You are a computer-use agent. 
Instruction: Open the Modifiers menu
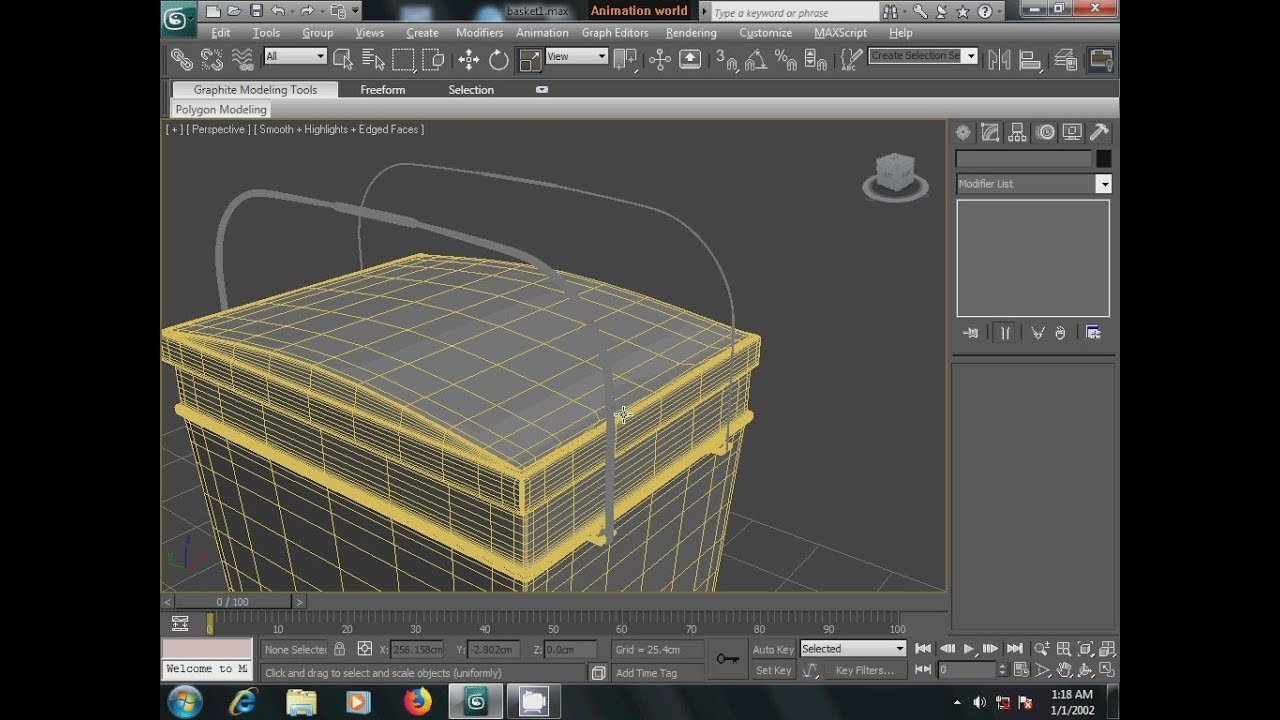point(479,33)
